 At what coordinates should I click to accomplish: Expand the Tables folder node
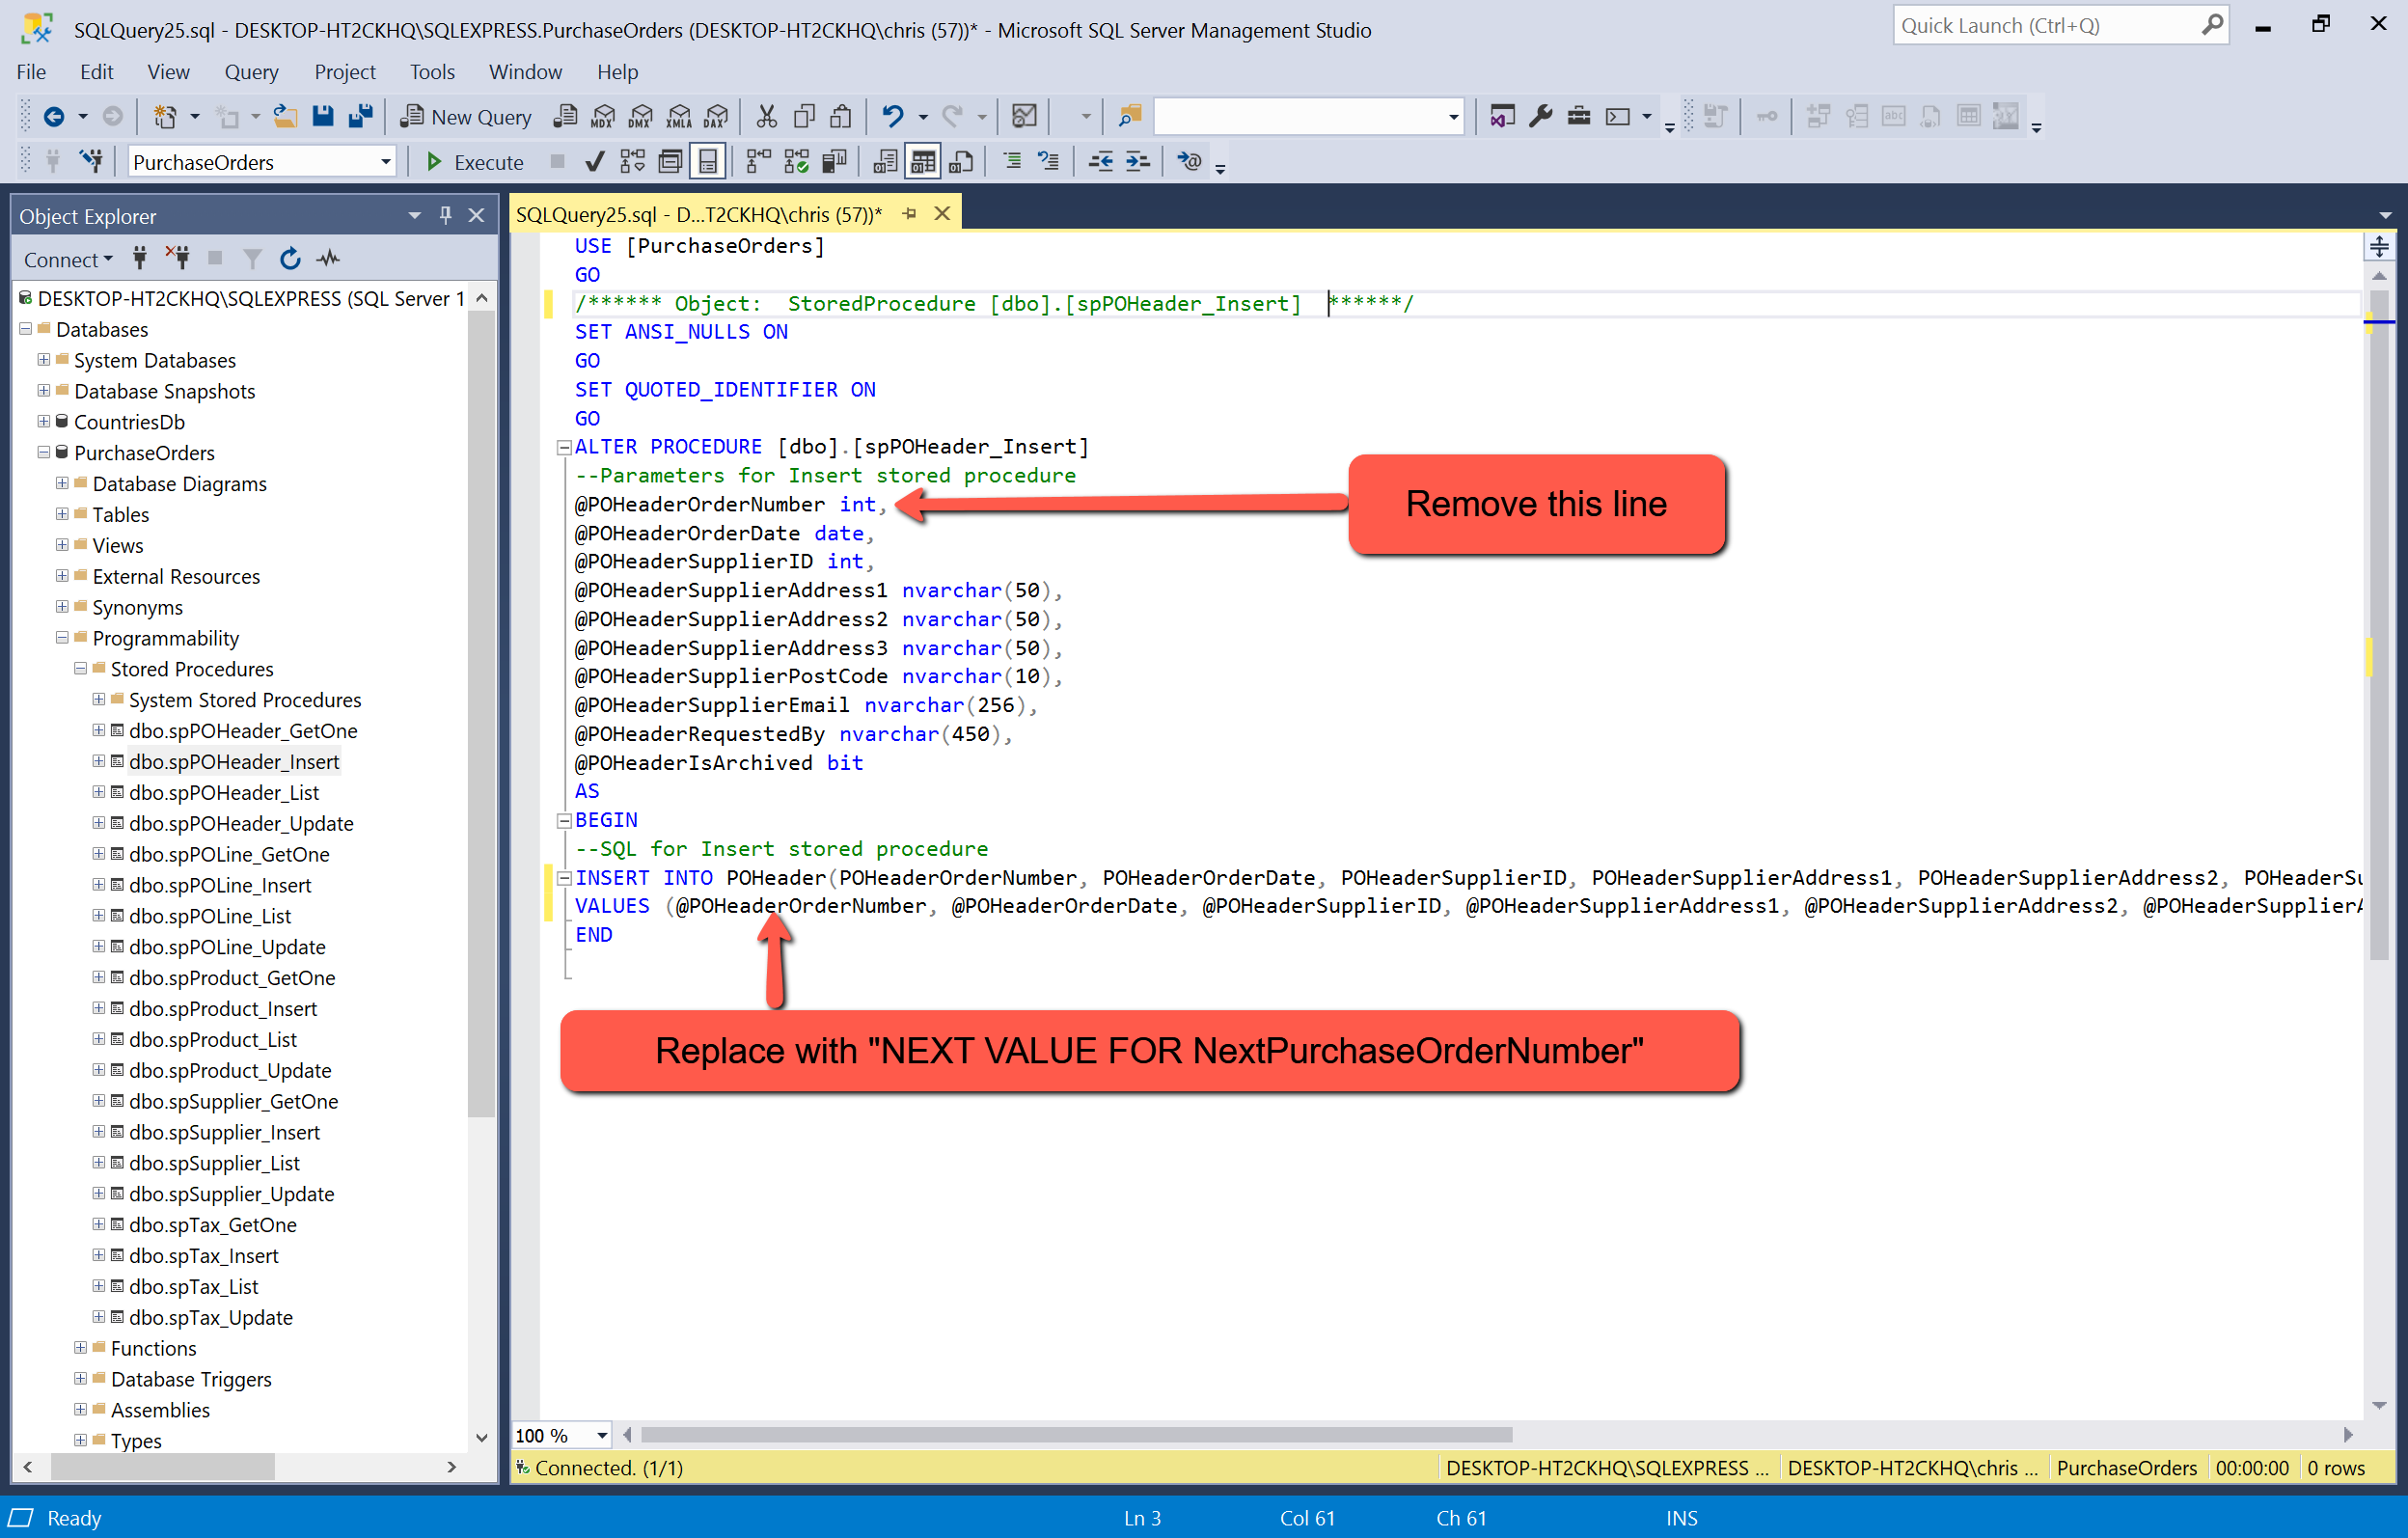(62, 514)
